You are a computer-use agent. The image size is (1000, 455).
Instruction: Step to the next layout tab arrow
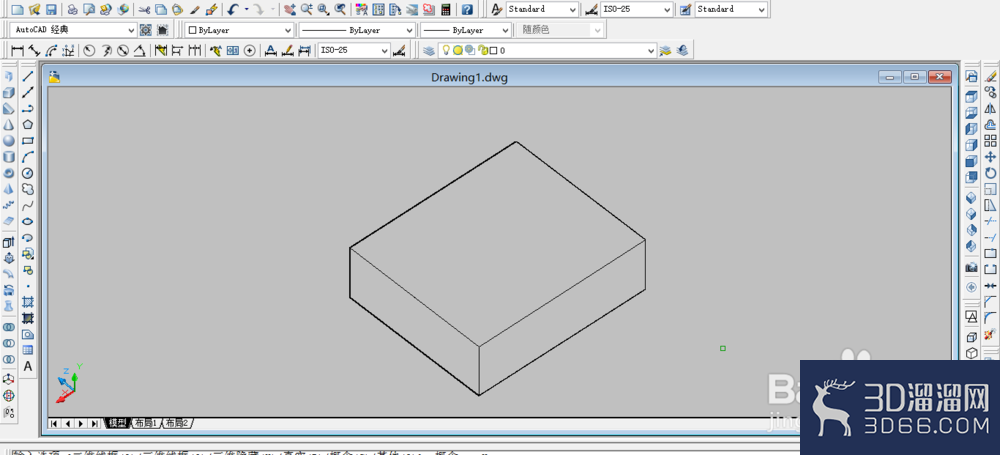[81, 423]
